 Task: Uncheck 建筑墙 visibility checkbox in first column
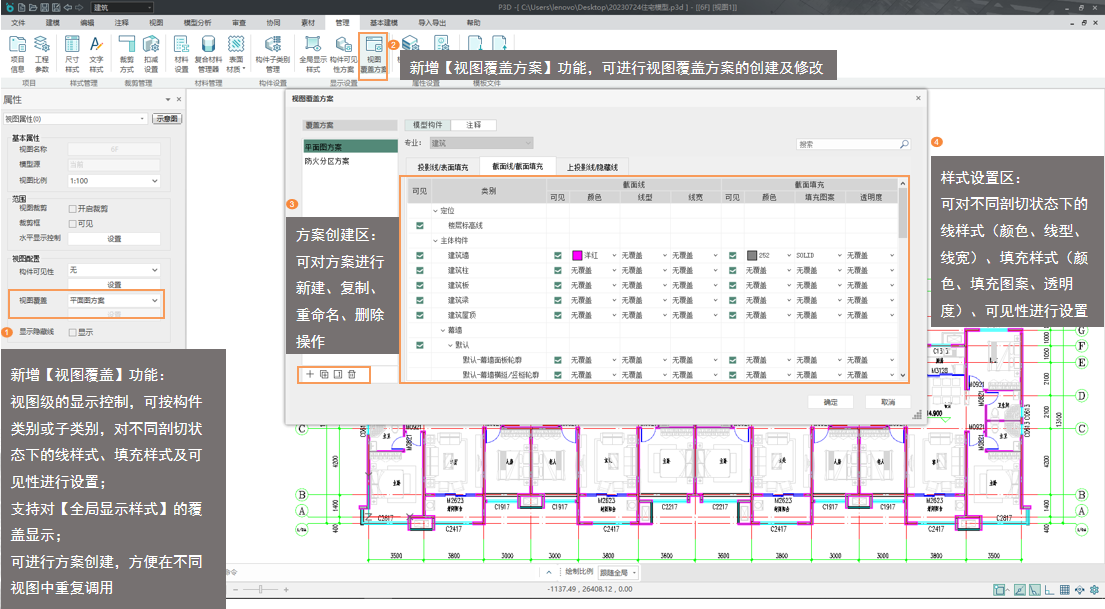(420, 256)
